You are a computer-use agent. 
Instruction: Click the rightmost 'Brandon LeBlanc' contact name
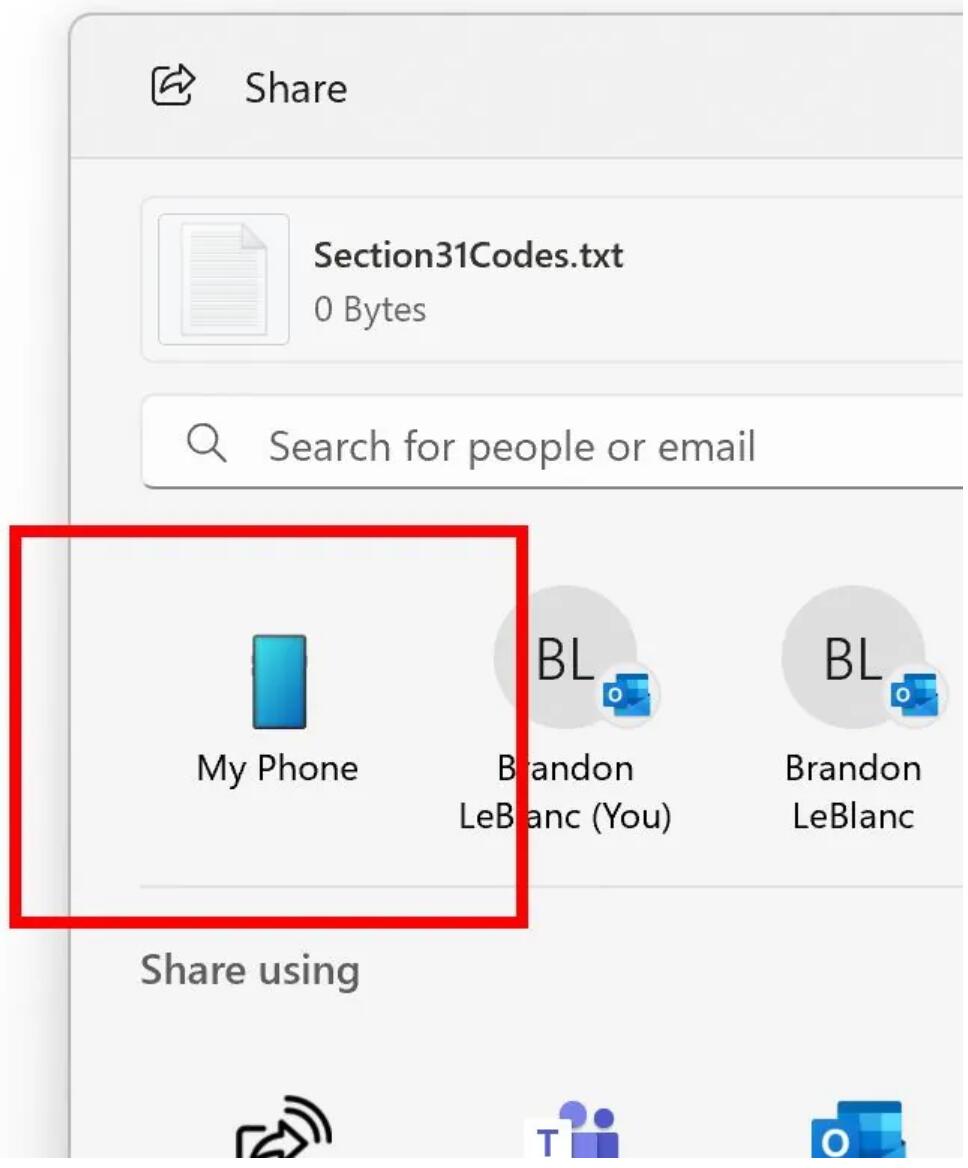853,792
